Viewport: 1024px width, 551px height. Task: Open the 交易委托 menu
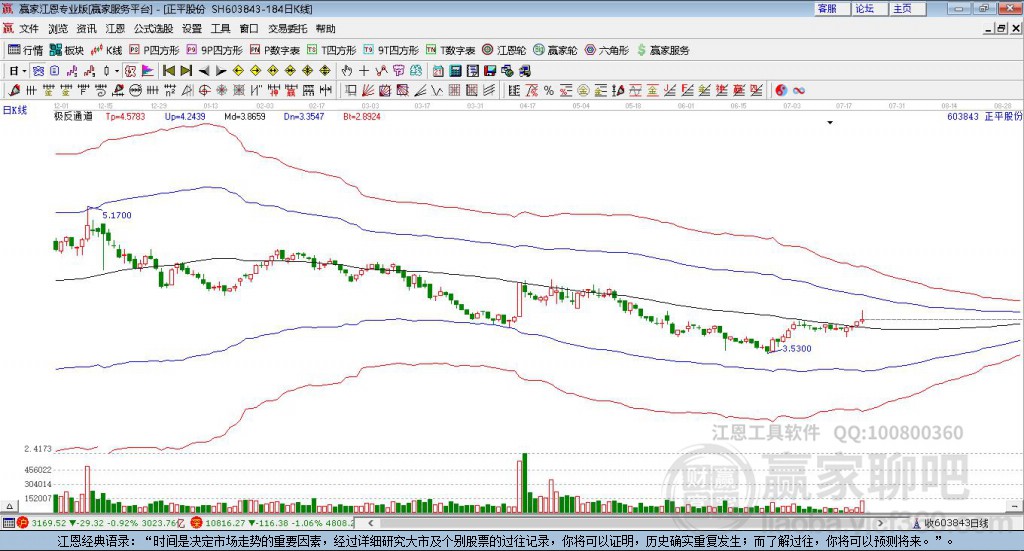[287, 29]
